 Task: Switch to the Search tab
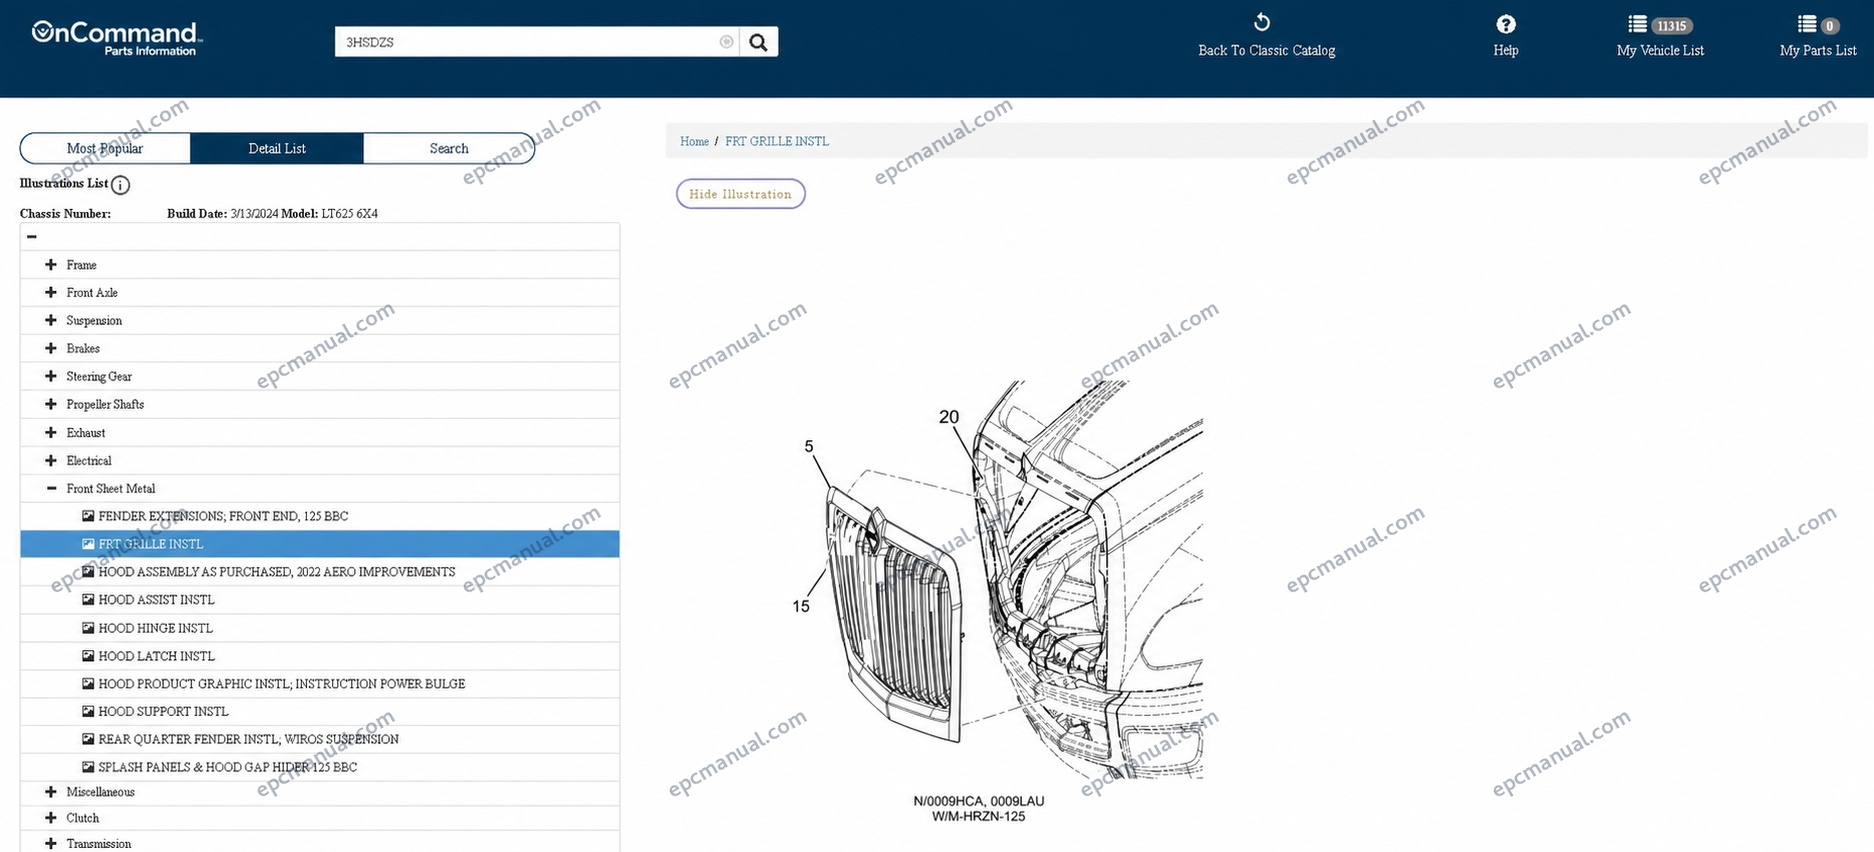point(449,148)
